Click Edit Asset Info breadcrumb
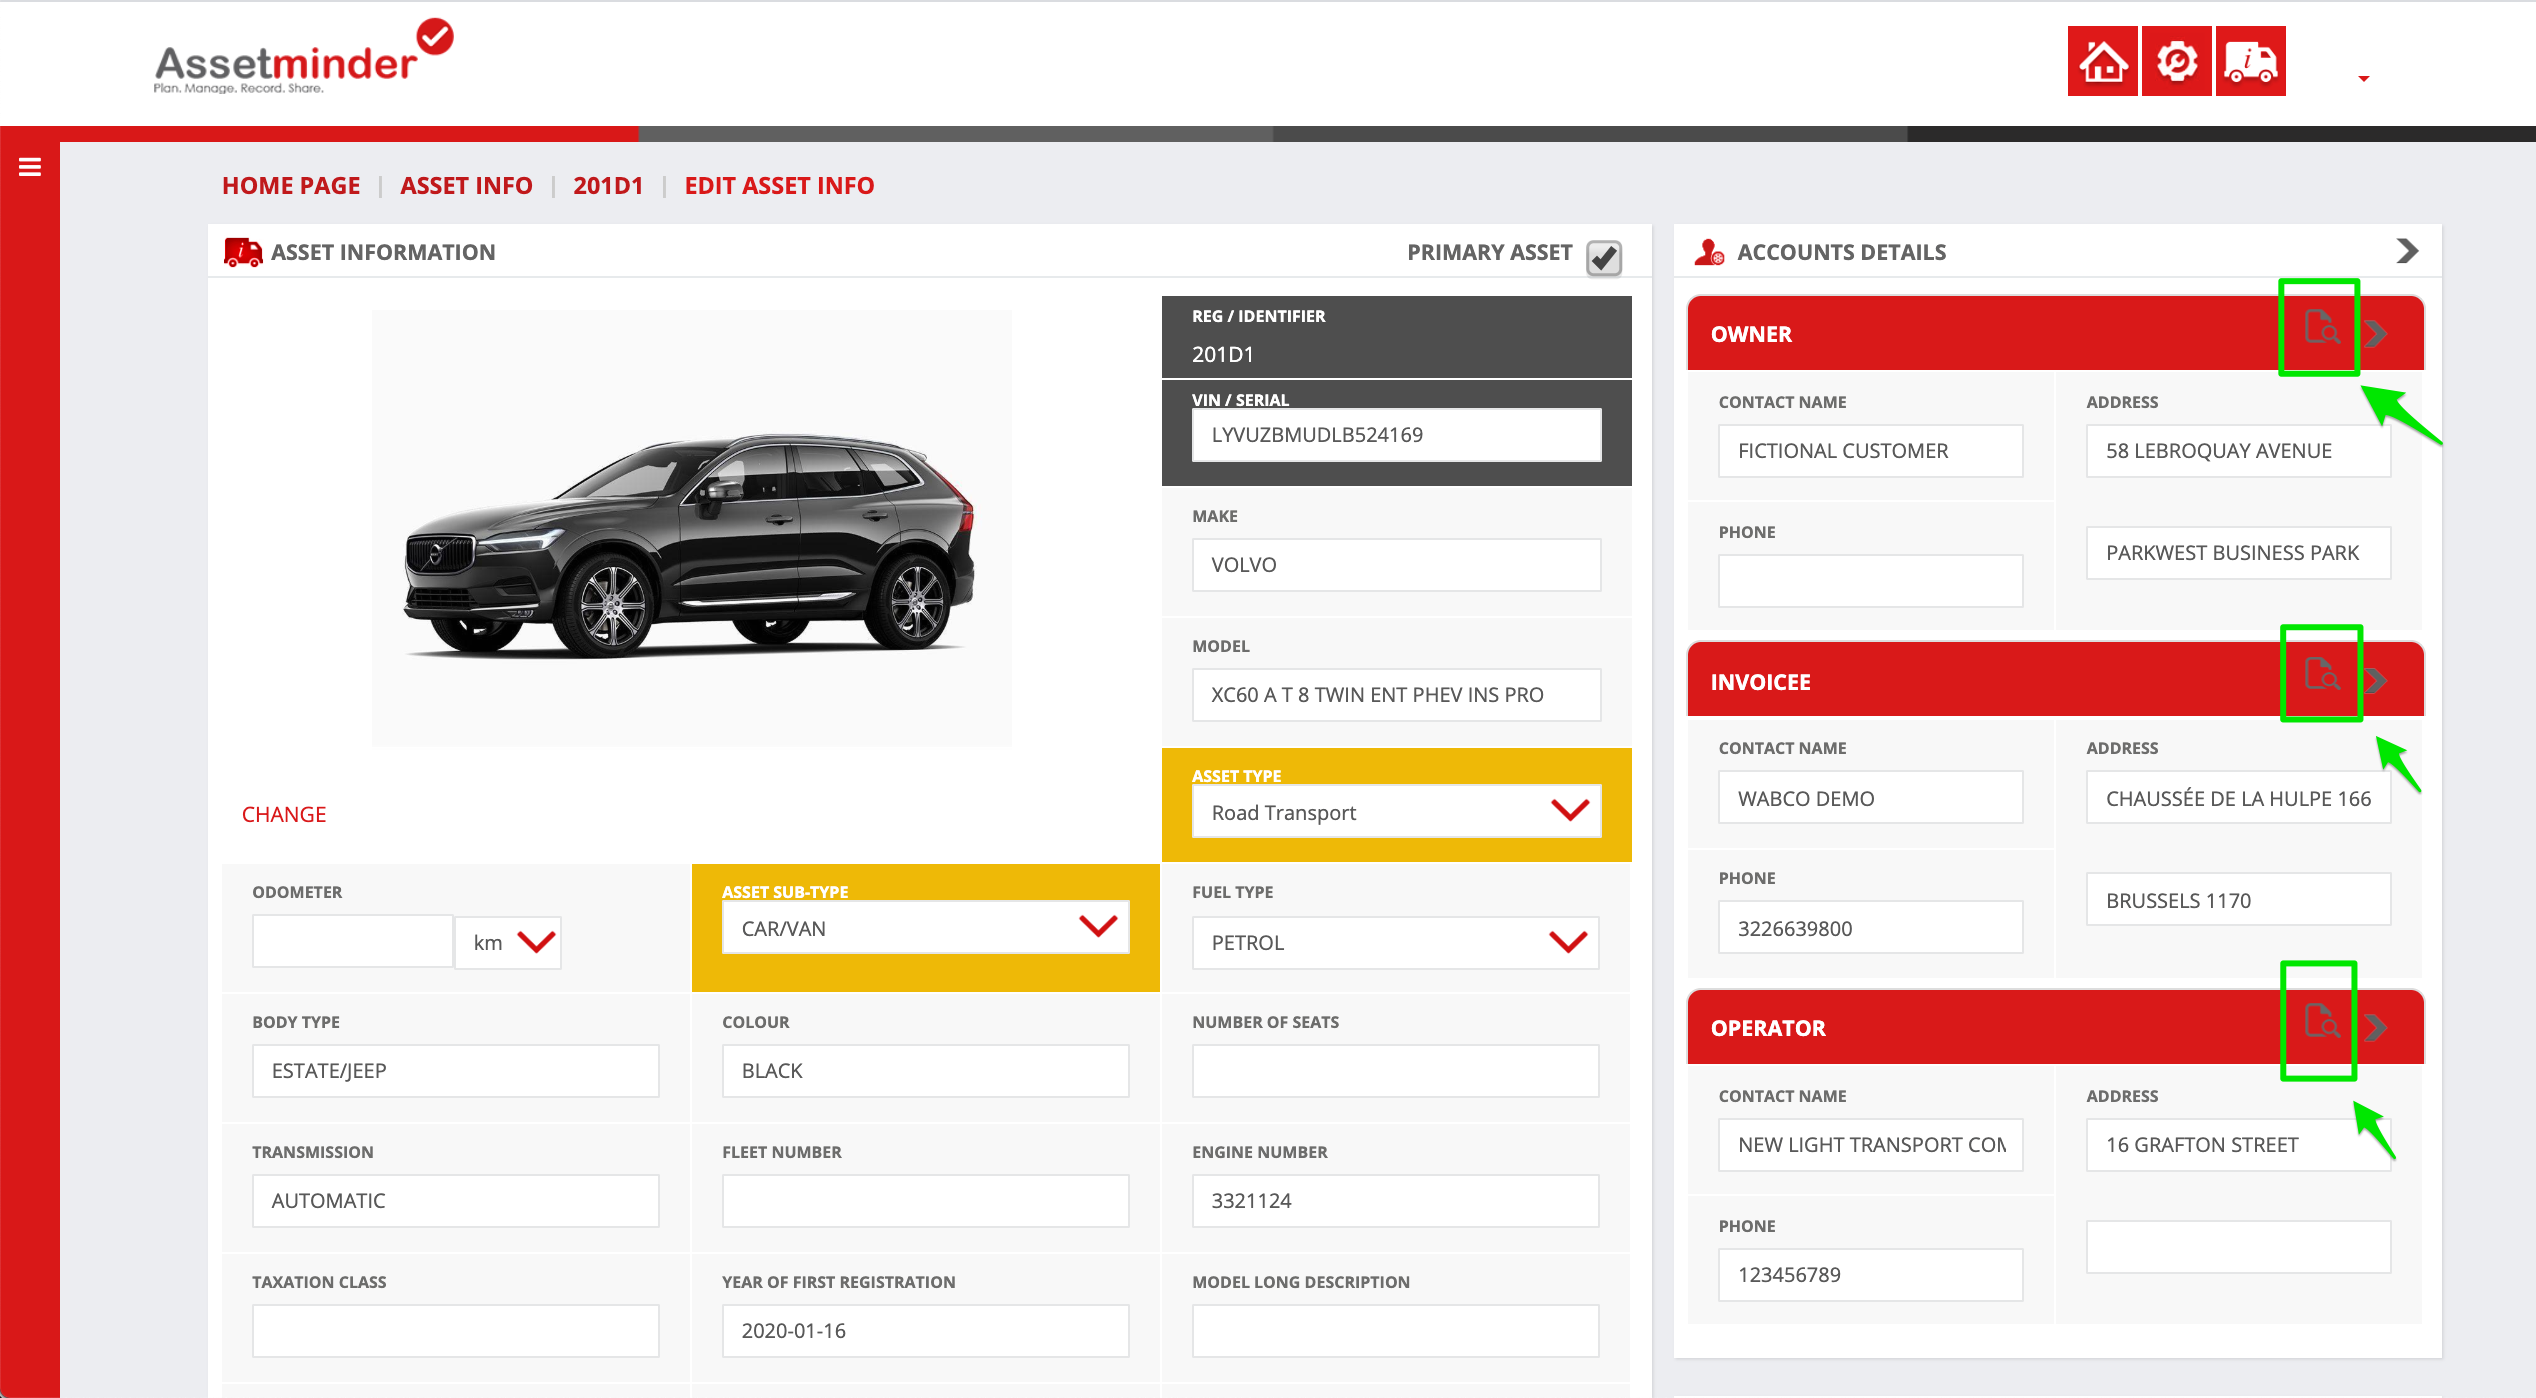This screenshot has width=2536, height=1398. tap(779, 185)
